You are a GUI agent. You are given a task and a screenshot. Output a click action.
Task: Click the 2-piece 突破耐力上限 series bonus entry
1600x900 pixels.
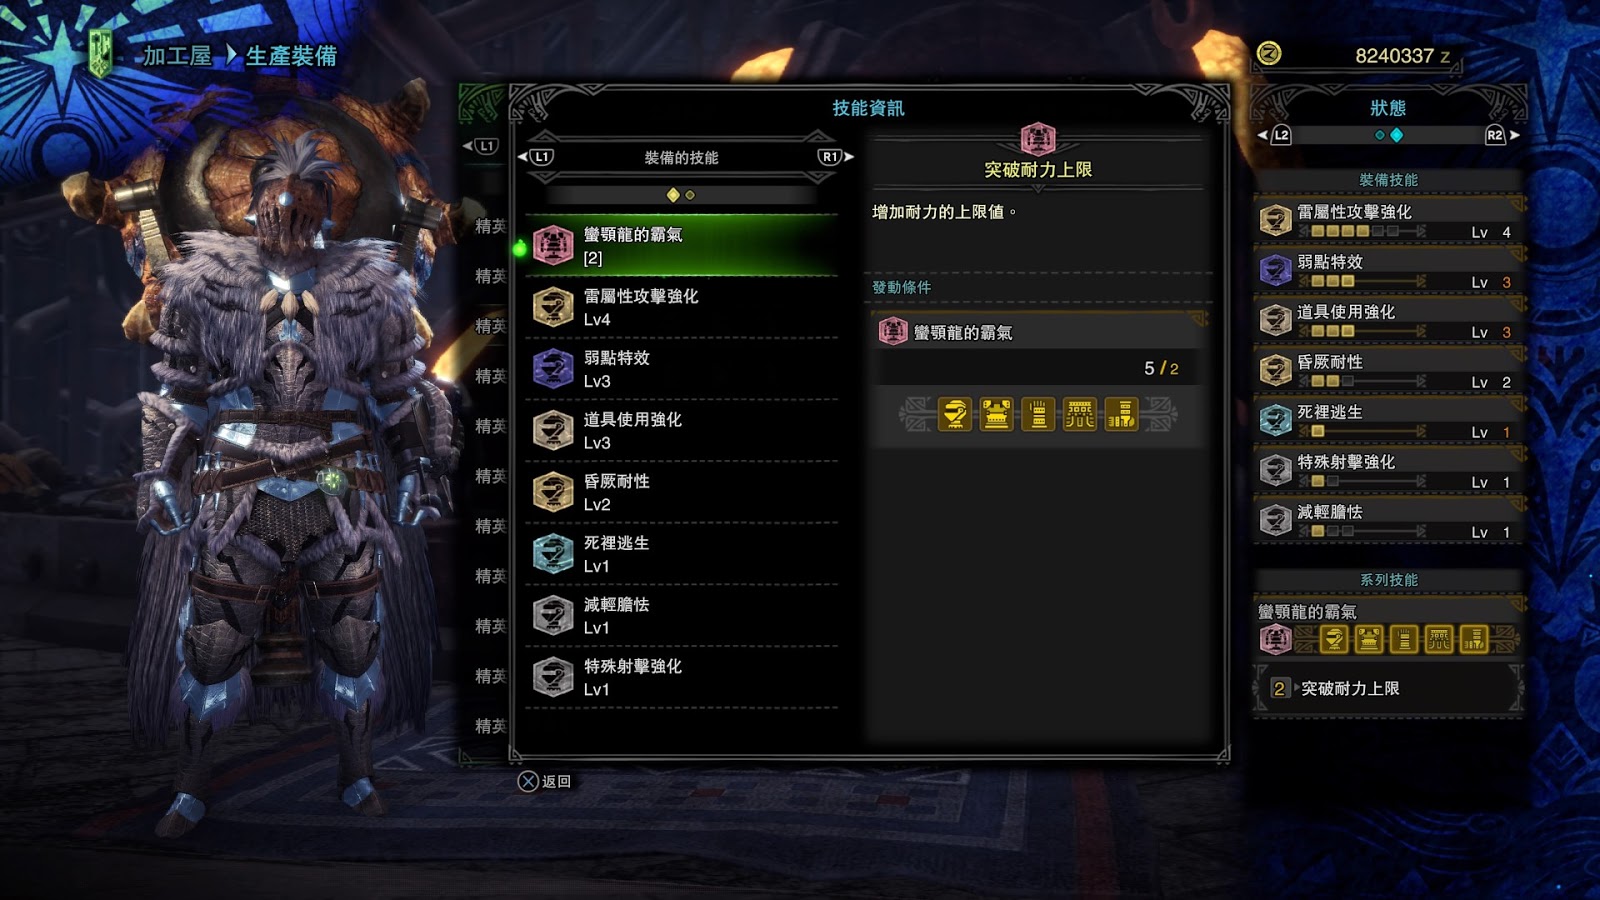coord(1388,688)
